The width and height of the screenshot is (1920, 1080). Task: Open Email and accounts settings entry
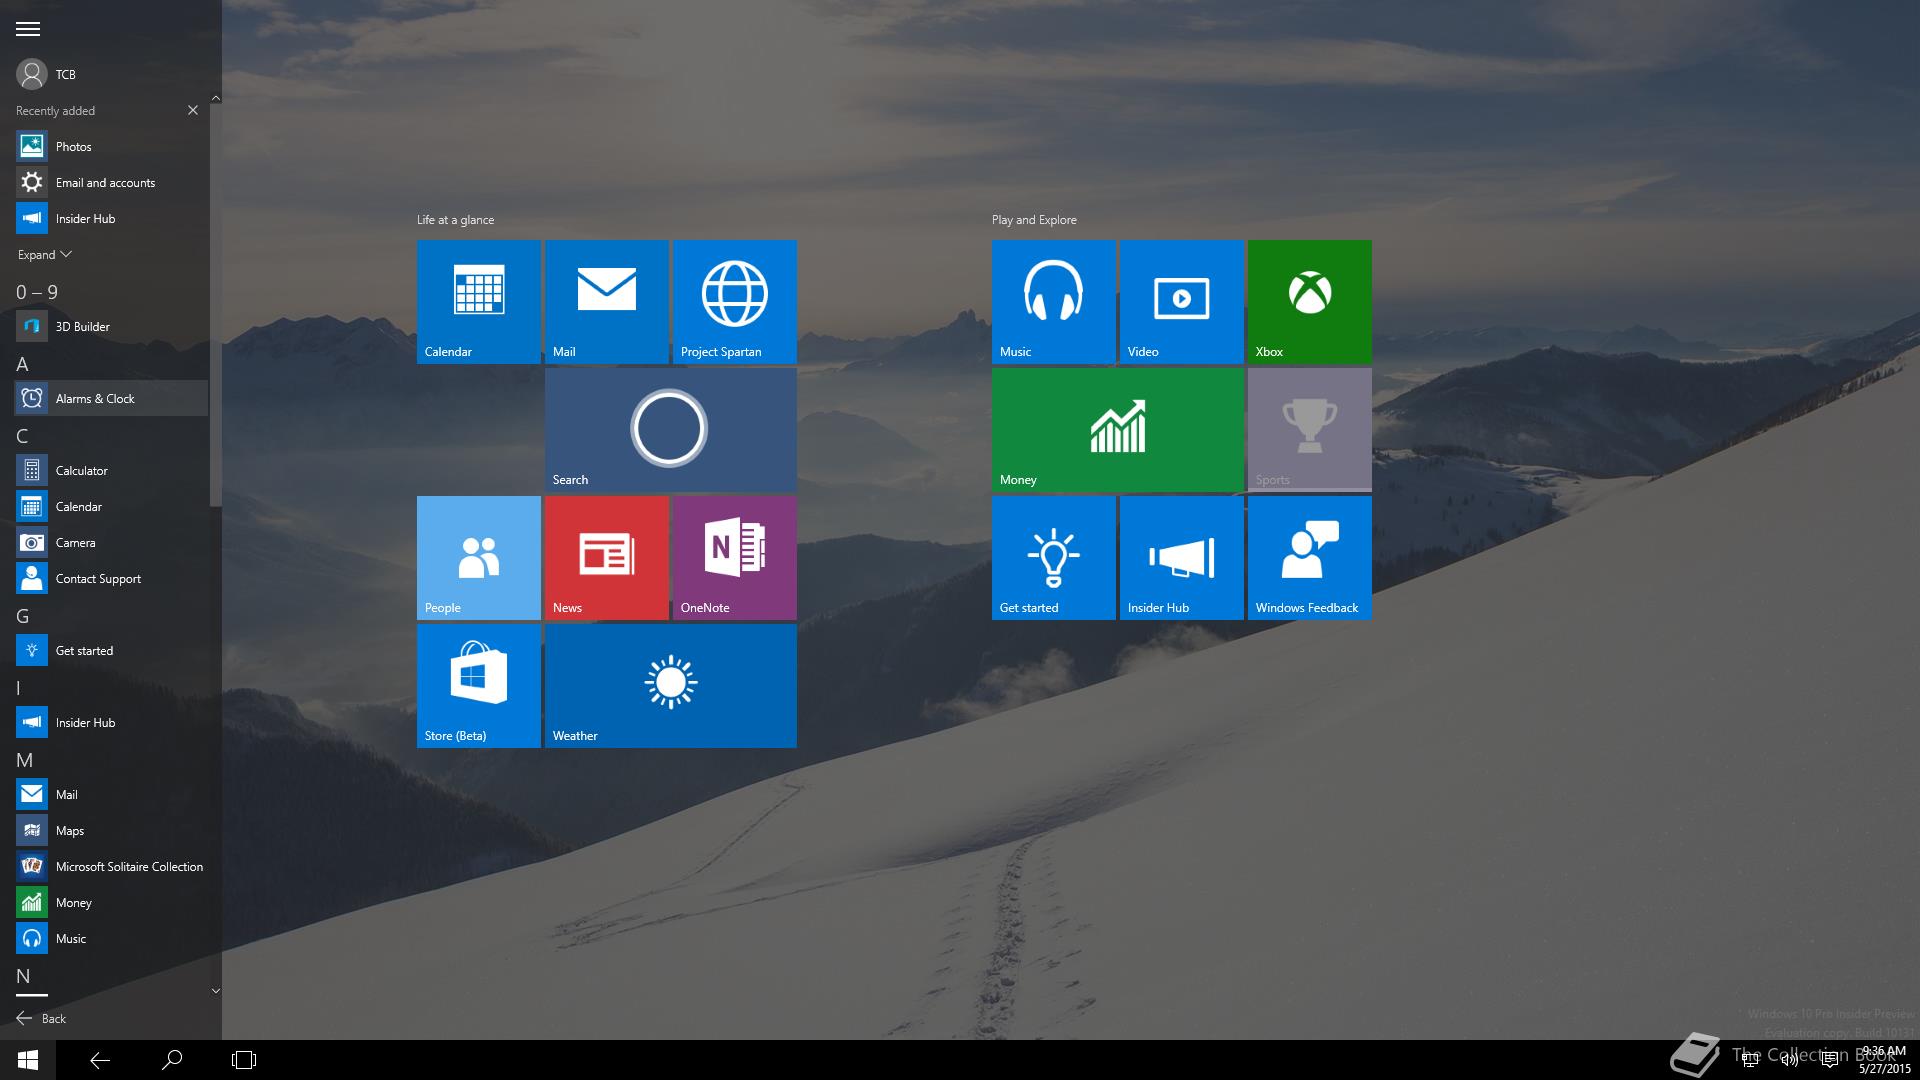111,182
